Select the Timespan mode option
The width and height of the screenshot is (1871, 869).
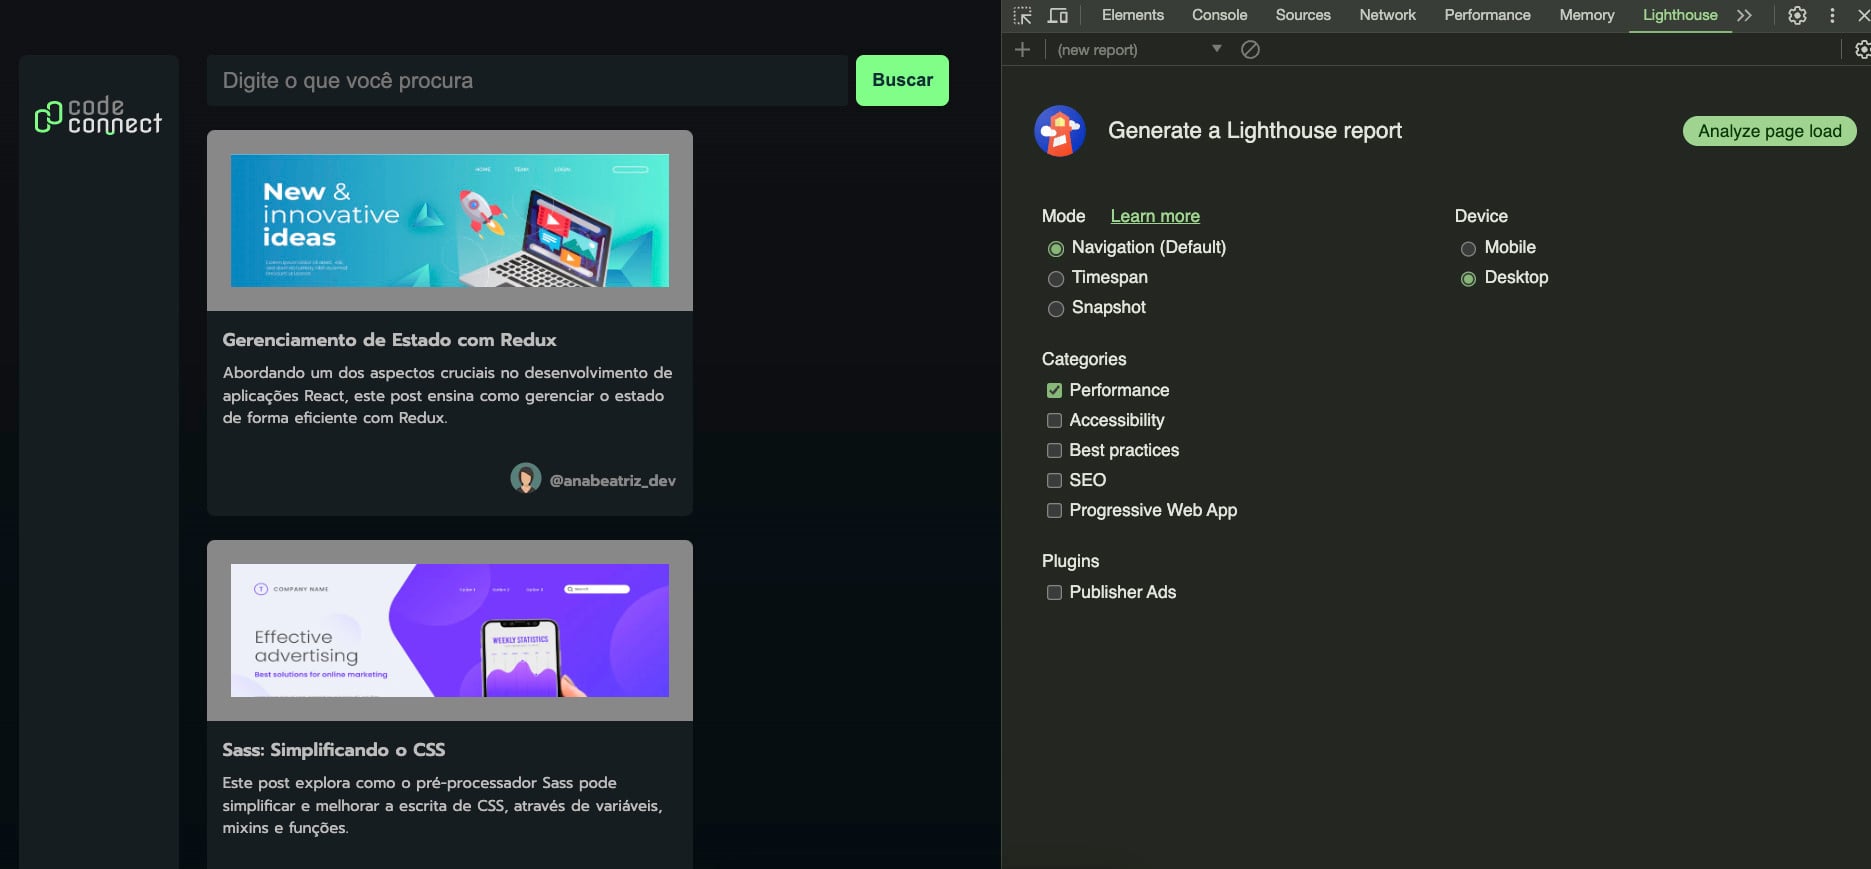click(x=1056, y=279)
